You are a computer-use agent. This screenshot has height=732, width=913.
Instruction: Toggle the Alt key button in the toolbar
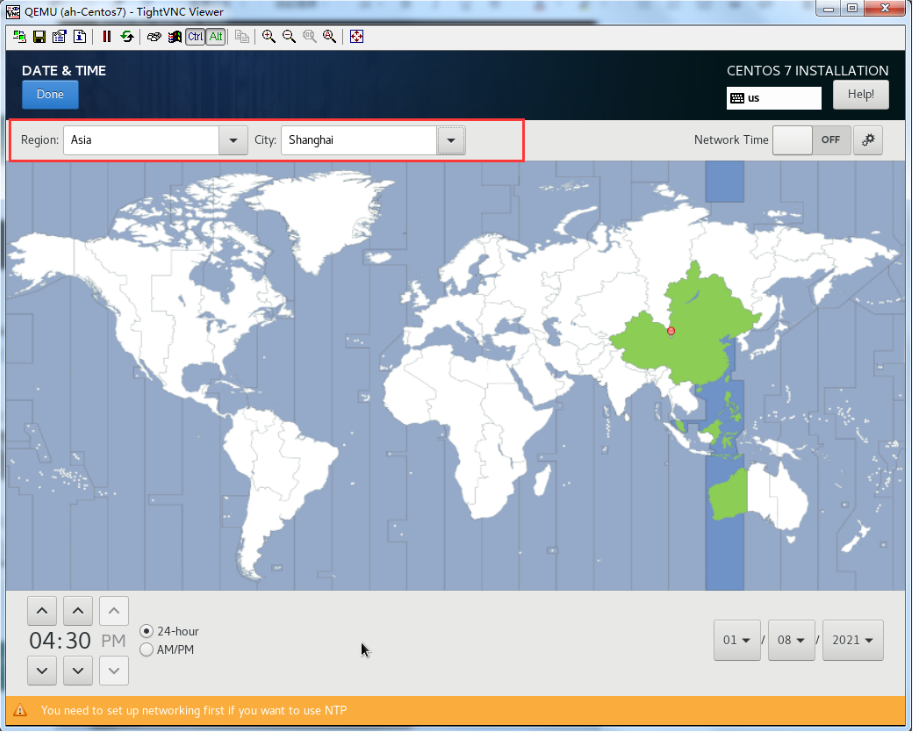click(x=216, y=37)
